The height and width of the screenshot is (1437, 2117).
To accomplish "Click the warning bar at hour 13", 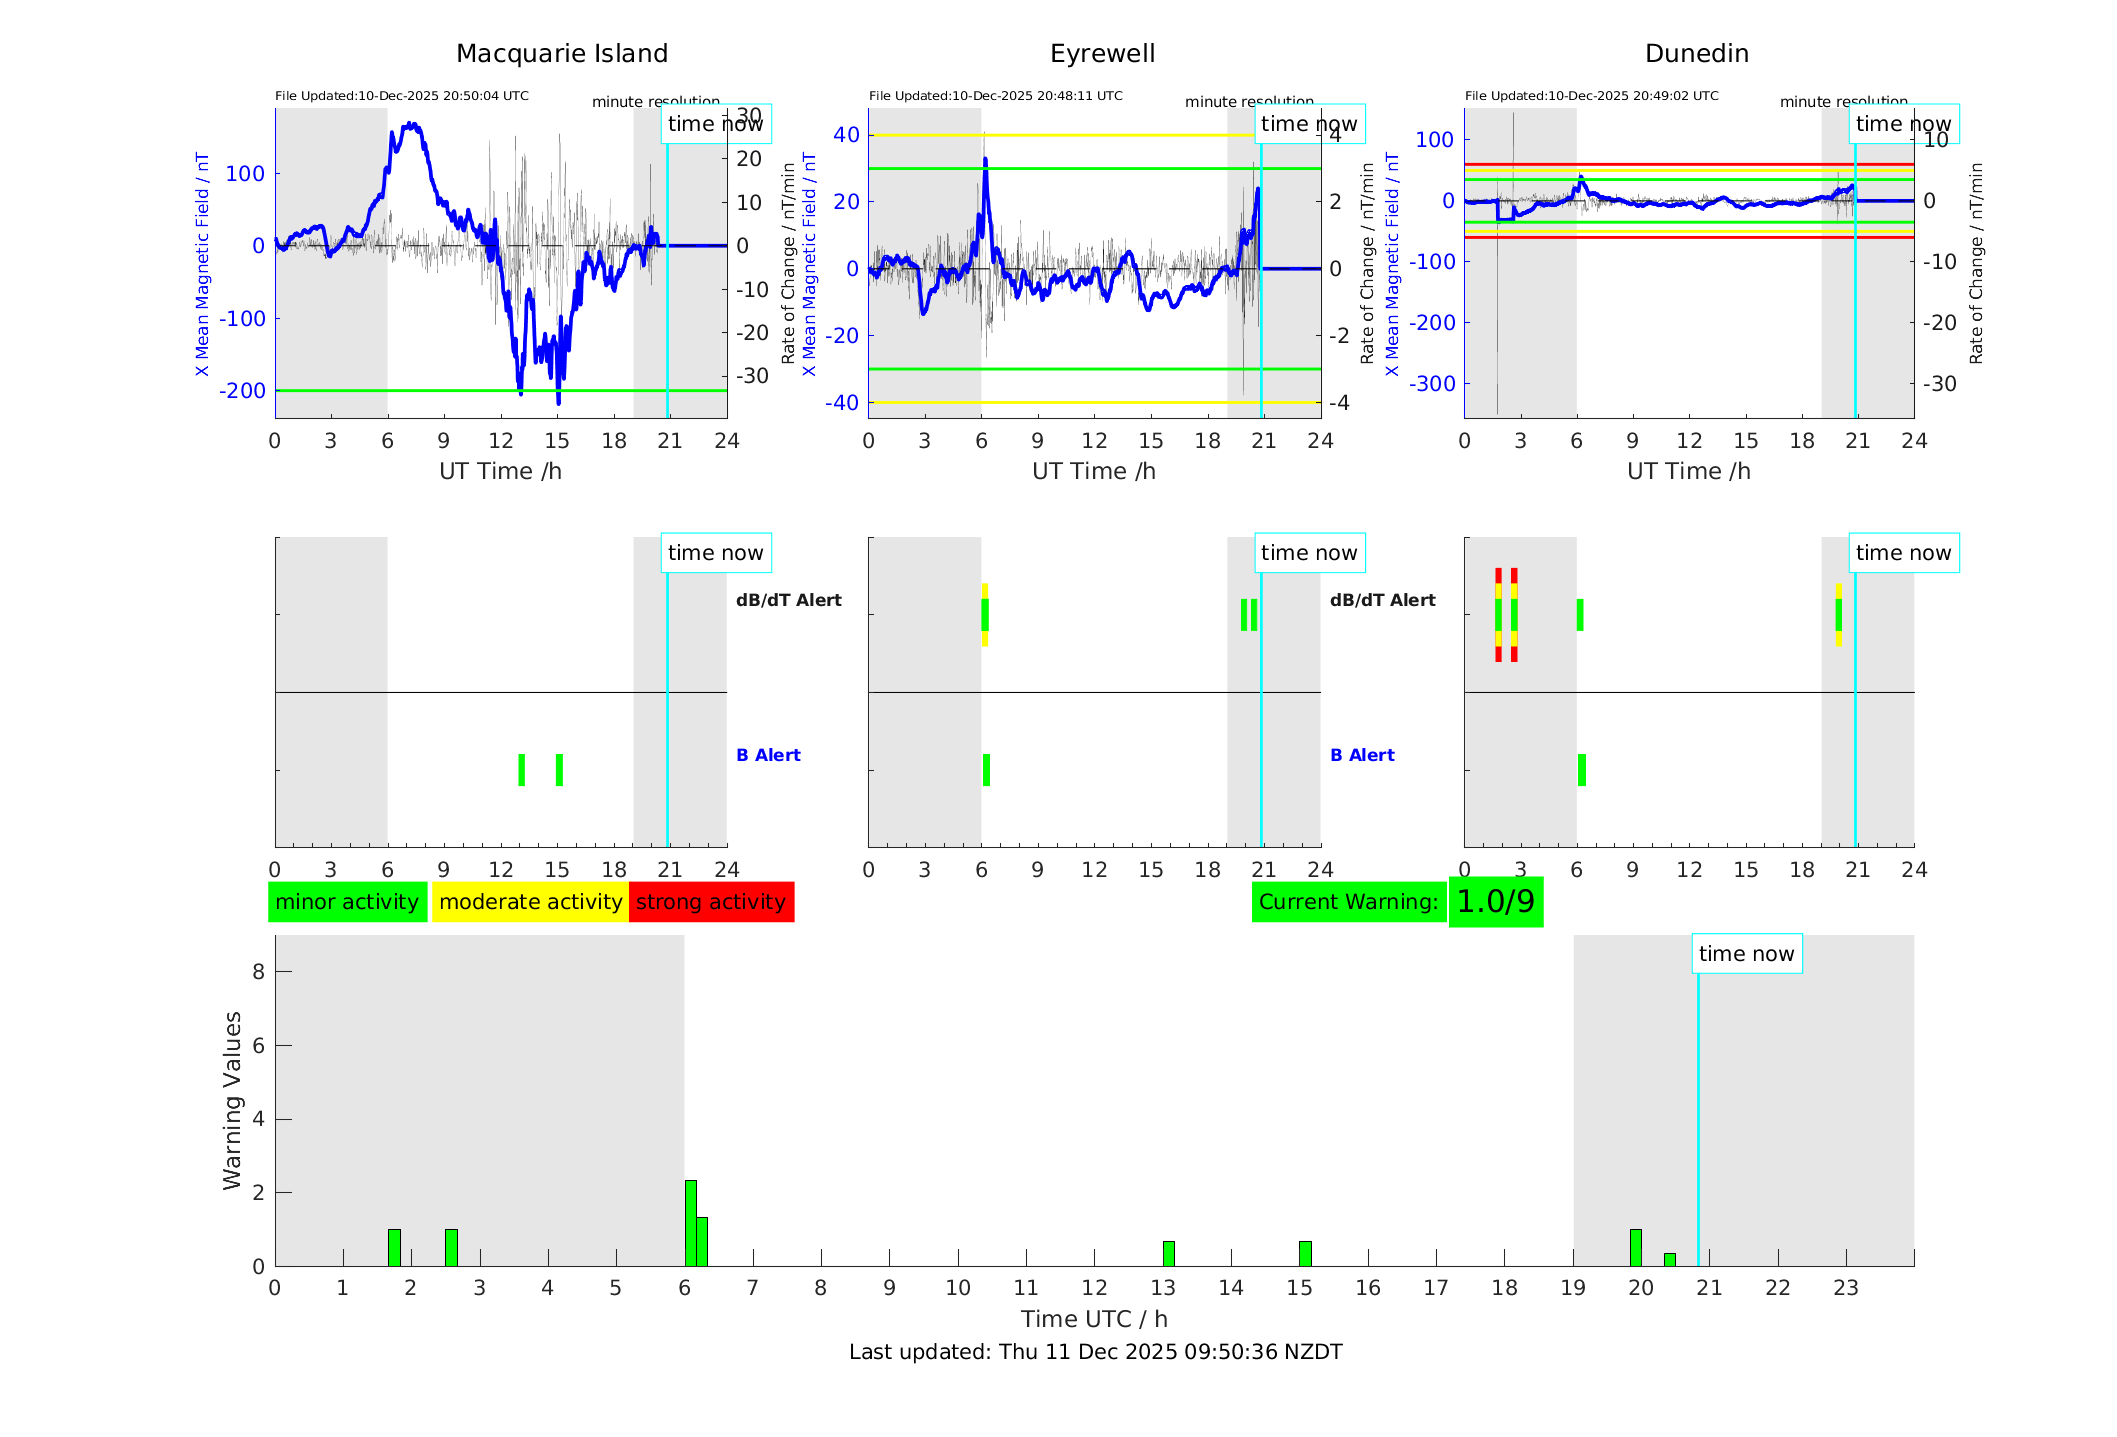I will pos(1168,1253).
